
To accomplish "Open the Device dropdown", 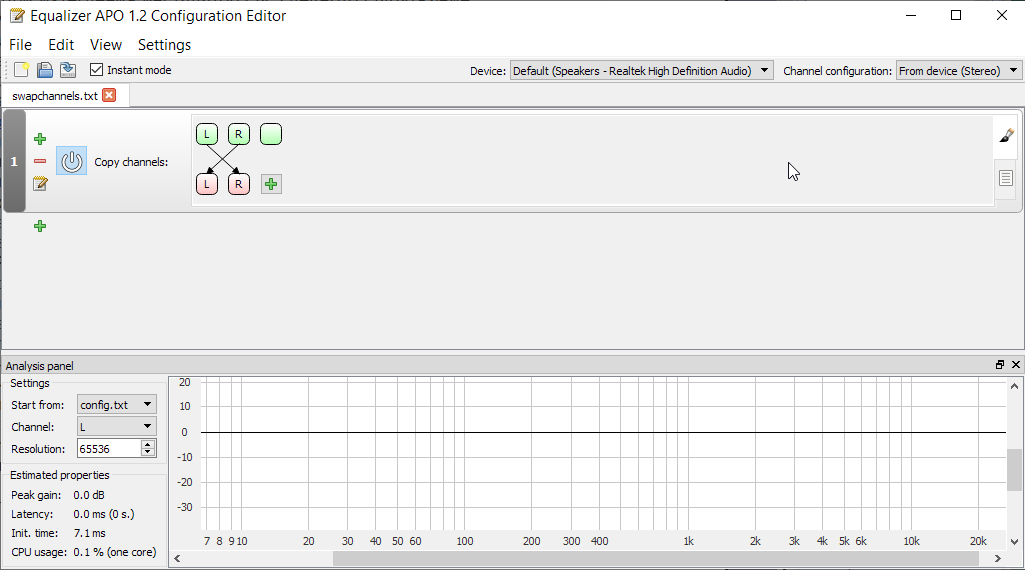I will click(x=641, y=71).
